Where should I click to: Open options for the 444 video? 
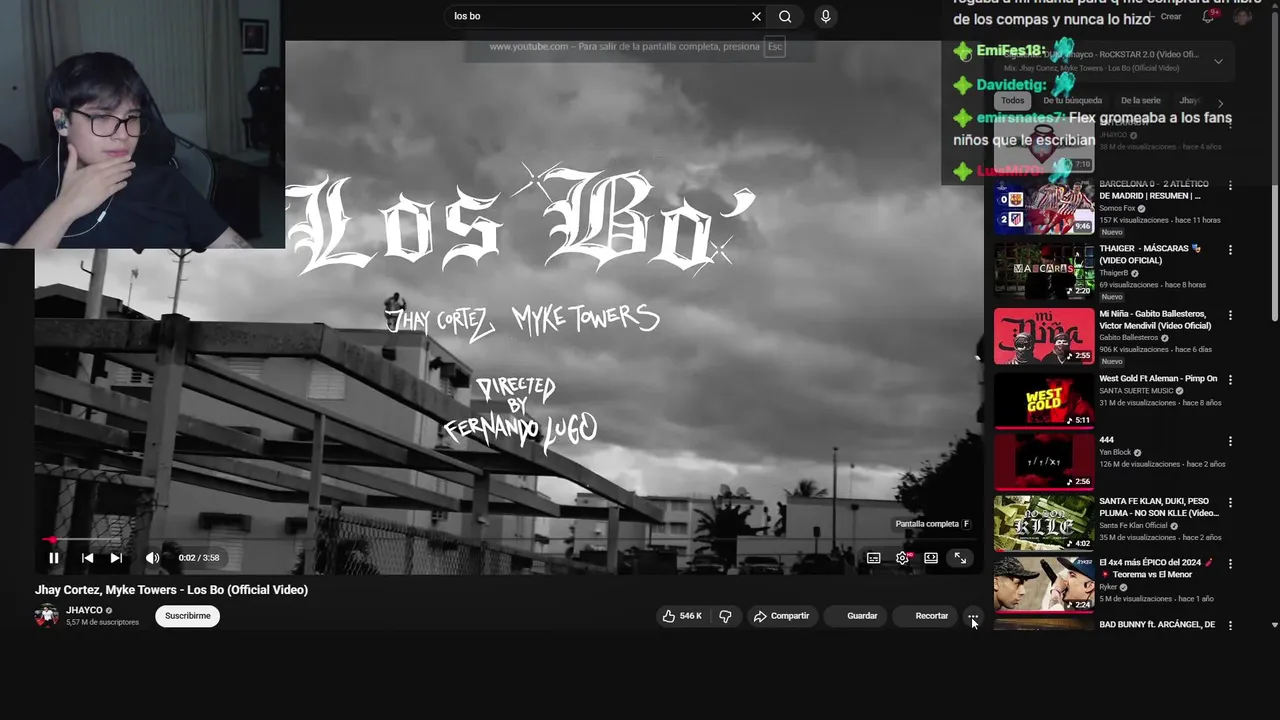pyautogui.click(x=1230, y=441)
